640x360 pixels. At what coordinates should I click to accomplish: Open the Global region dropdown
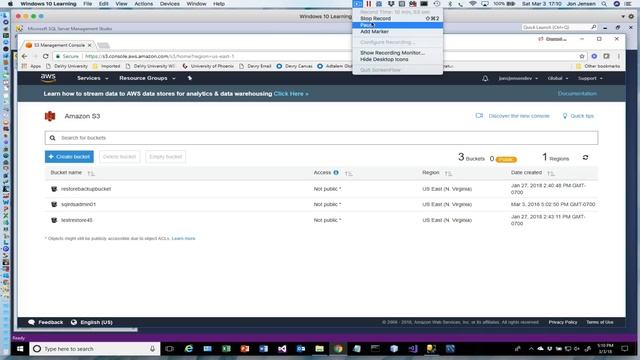[x=558, y=78]
